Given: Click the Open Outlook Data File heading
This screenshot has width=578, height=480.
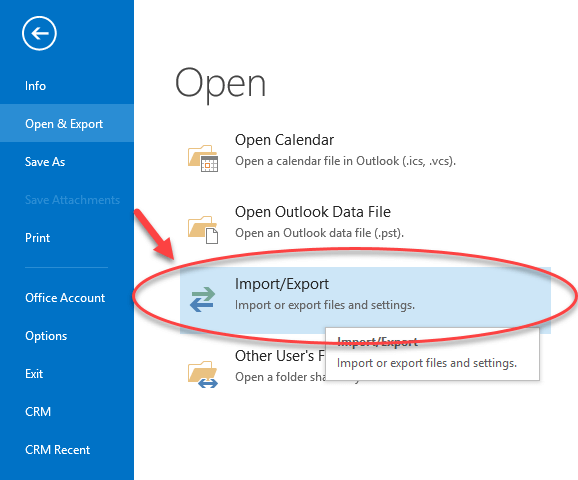Looking at the screenshot, I should pyautogui.click(x=313, y=212).
